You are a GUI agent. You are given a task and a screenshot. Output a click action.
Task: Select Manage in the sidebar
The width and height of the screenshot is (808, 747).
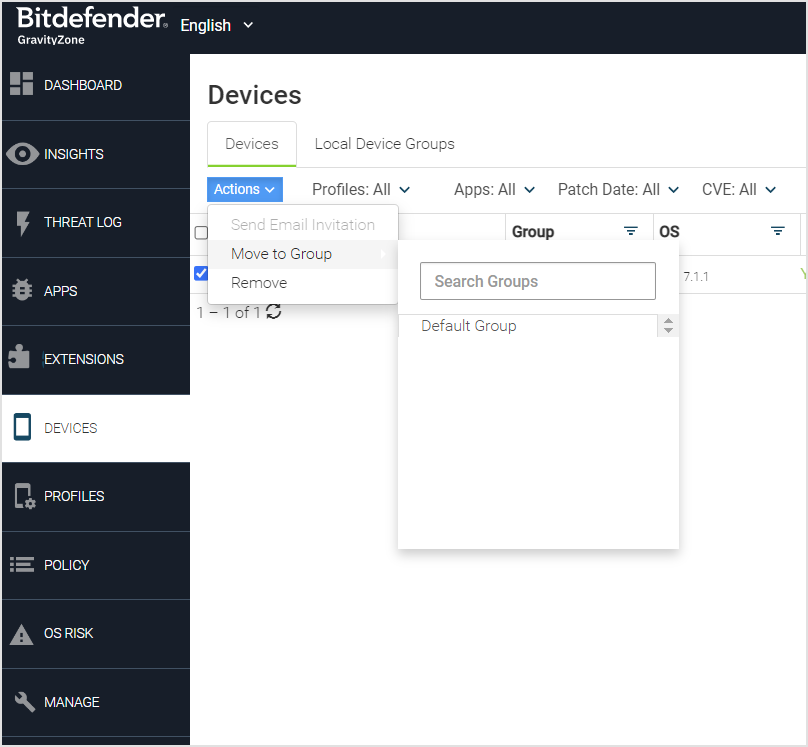coord(71,702)
